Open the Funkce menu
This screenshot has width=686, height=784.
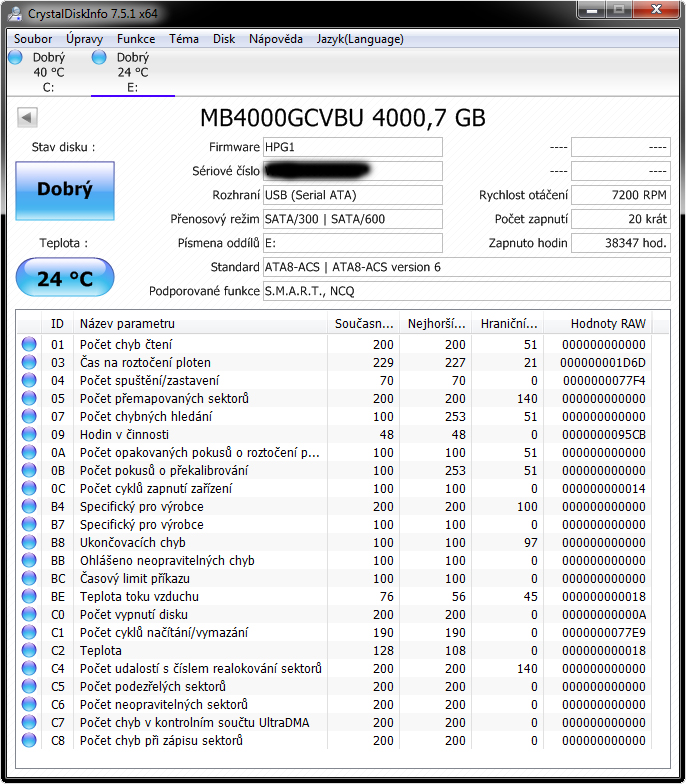(136, 39)
